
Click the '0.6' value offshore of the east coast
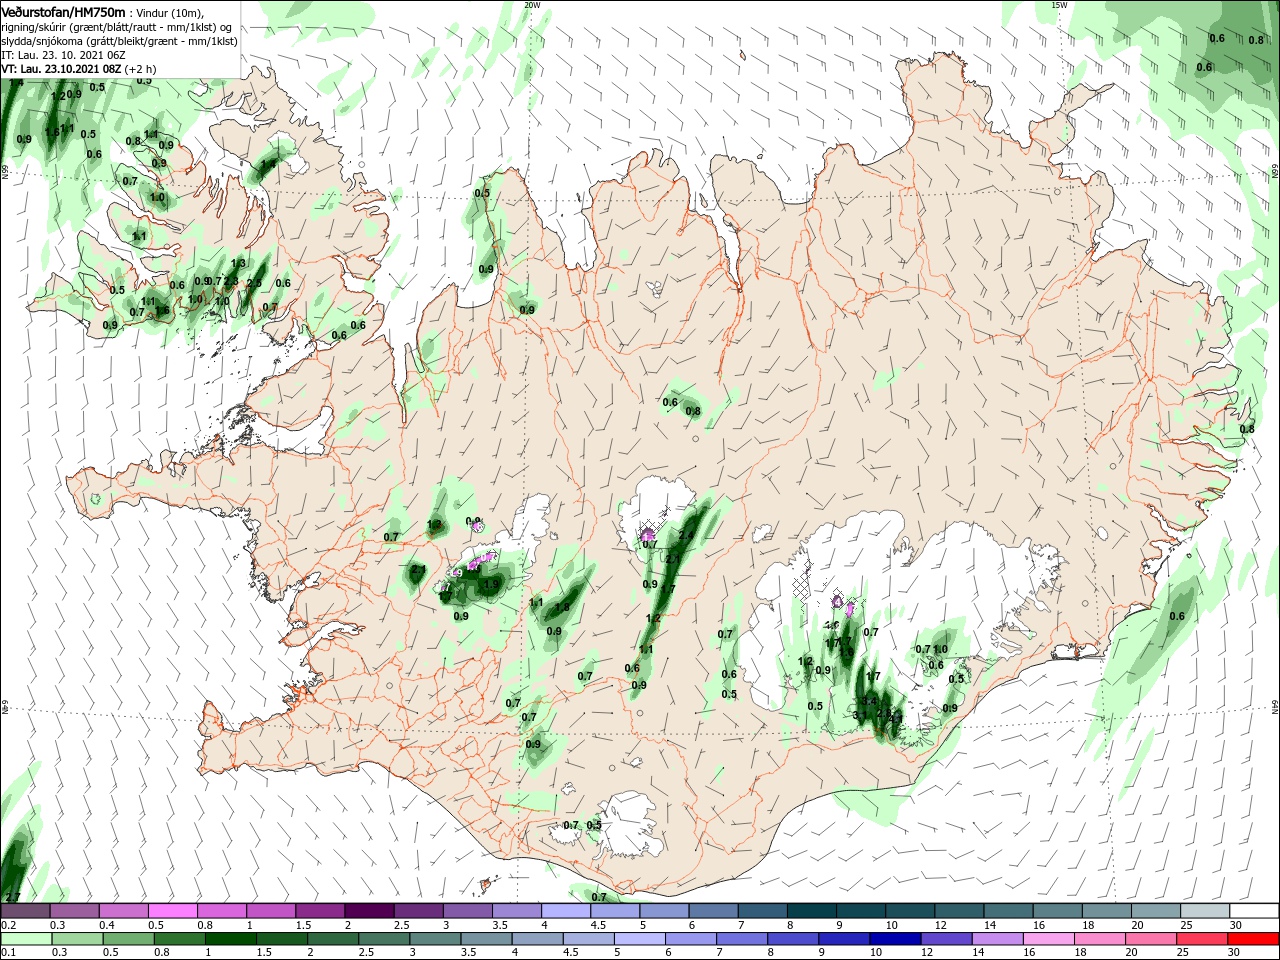(1177, 616)
